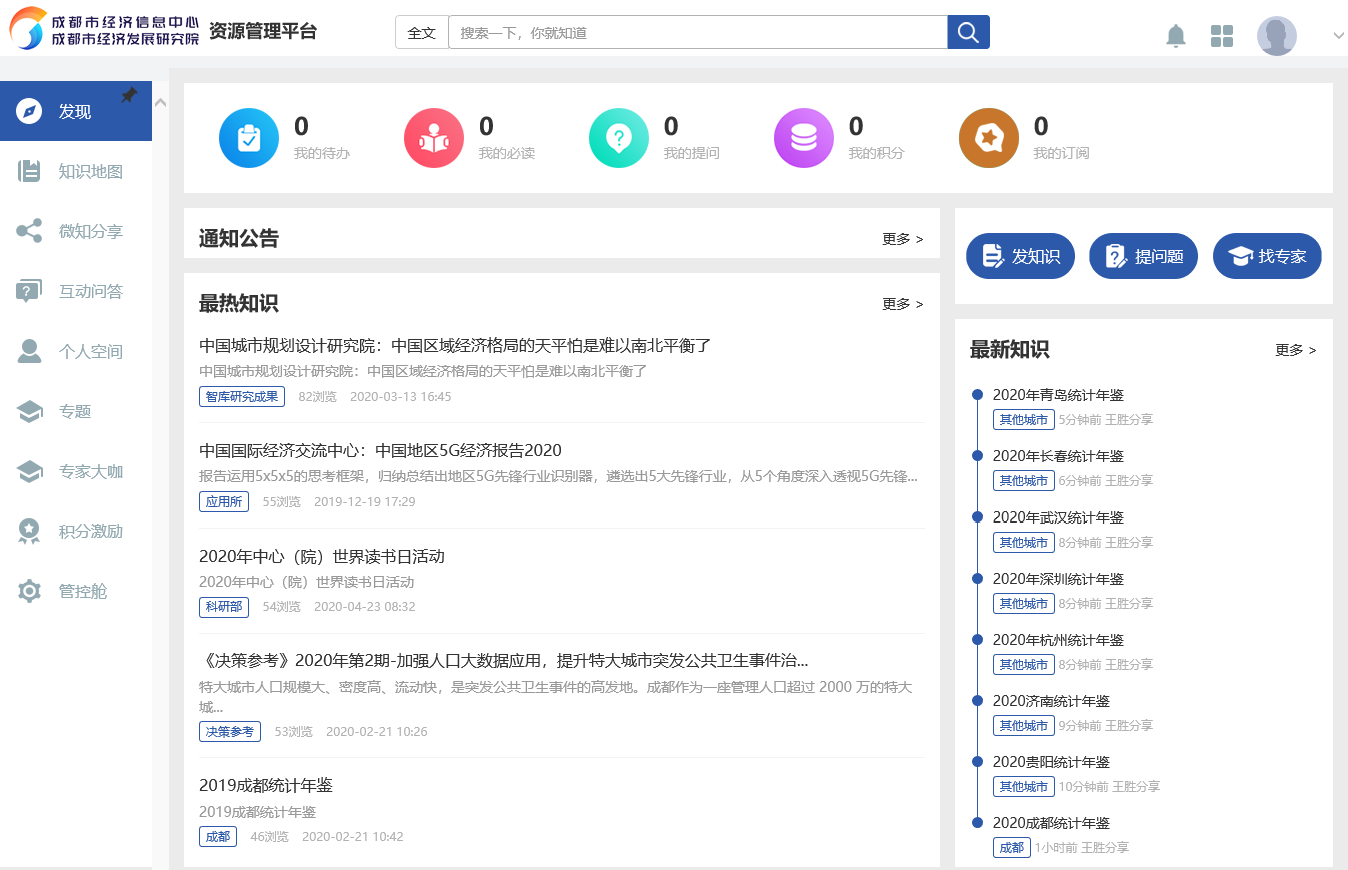
Task: Click the 成都市经济信息中心 logo
Action: point(104,30)
